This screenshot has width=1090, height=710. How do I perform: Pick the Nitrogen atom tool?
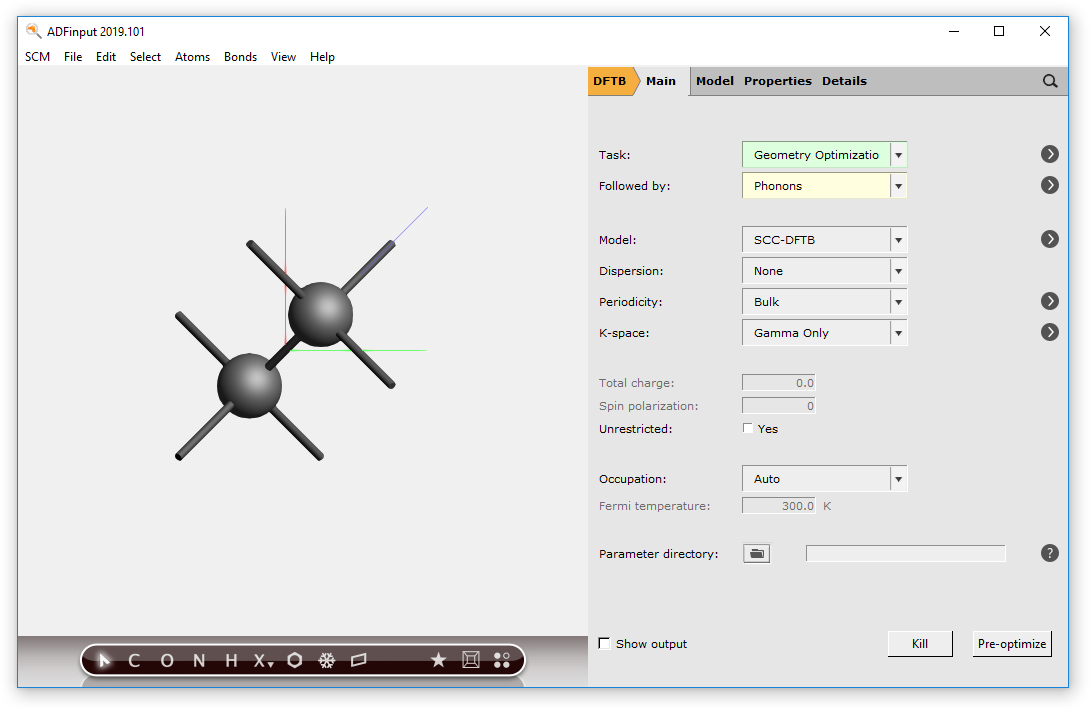click(199, 661)
